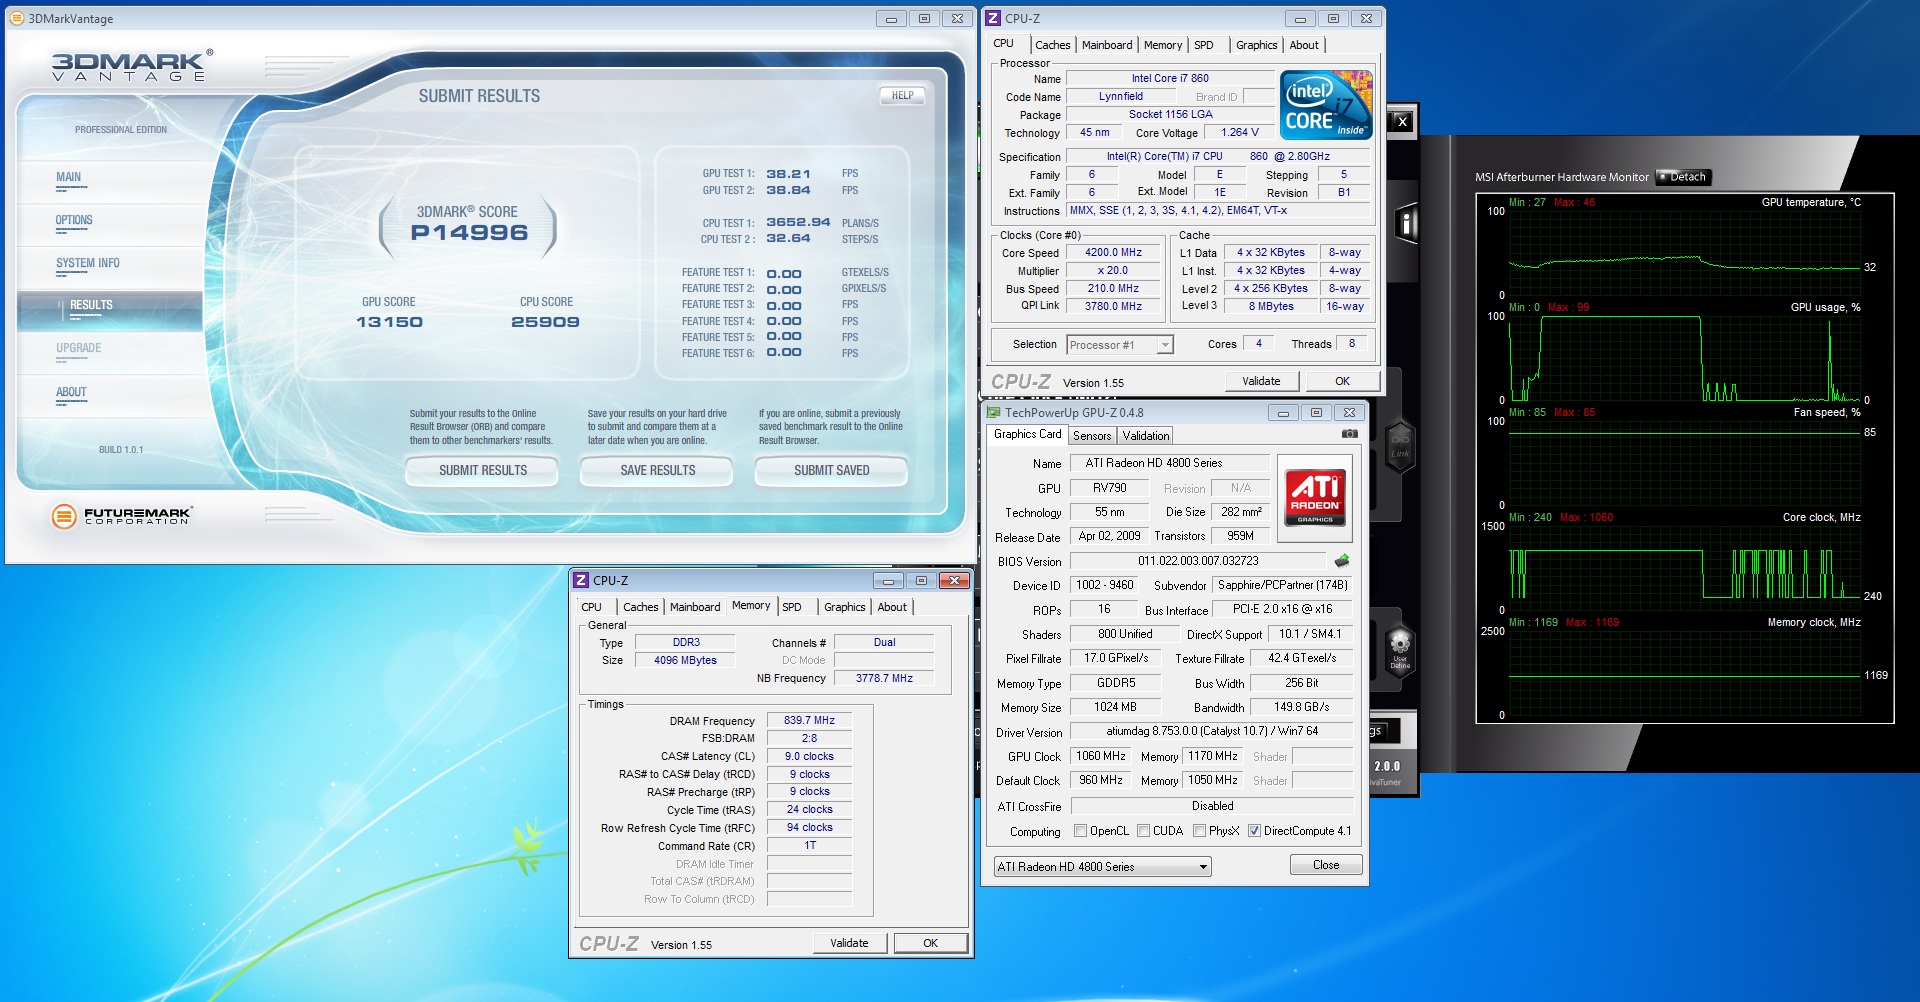Open Graphics tab in the memory timings CPU-Z window
This screenshot has height=1002, width=1920.
point(844,607)
